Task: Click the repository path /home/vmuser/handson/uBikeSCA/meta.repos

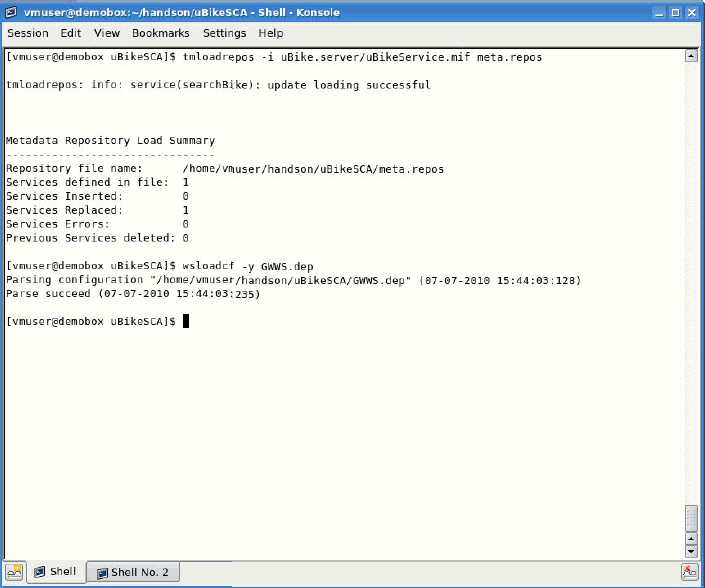Action: click(313, 169)
